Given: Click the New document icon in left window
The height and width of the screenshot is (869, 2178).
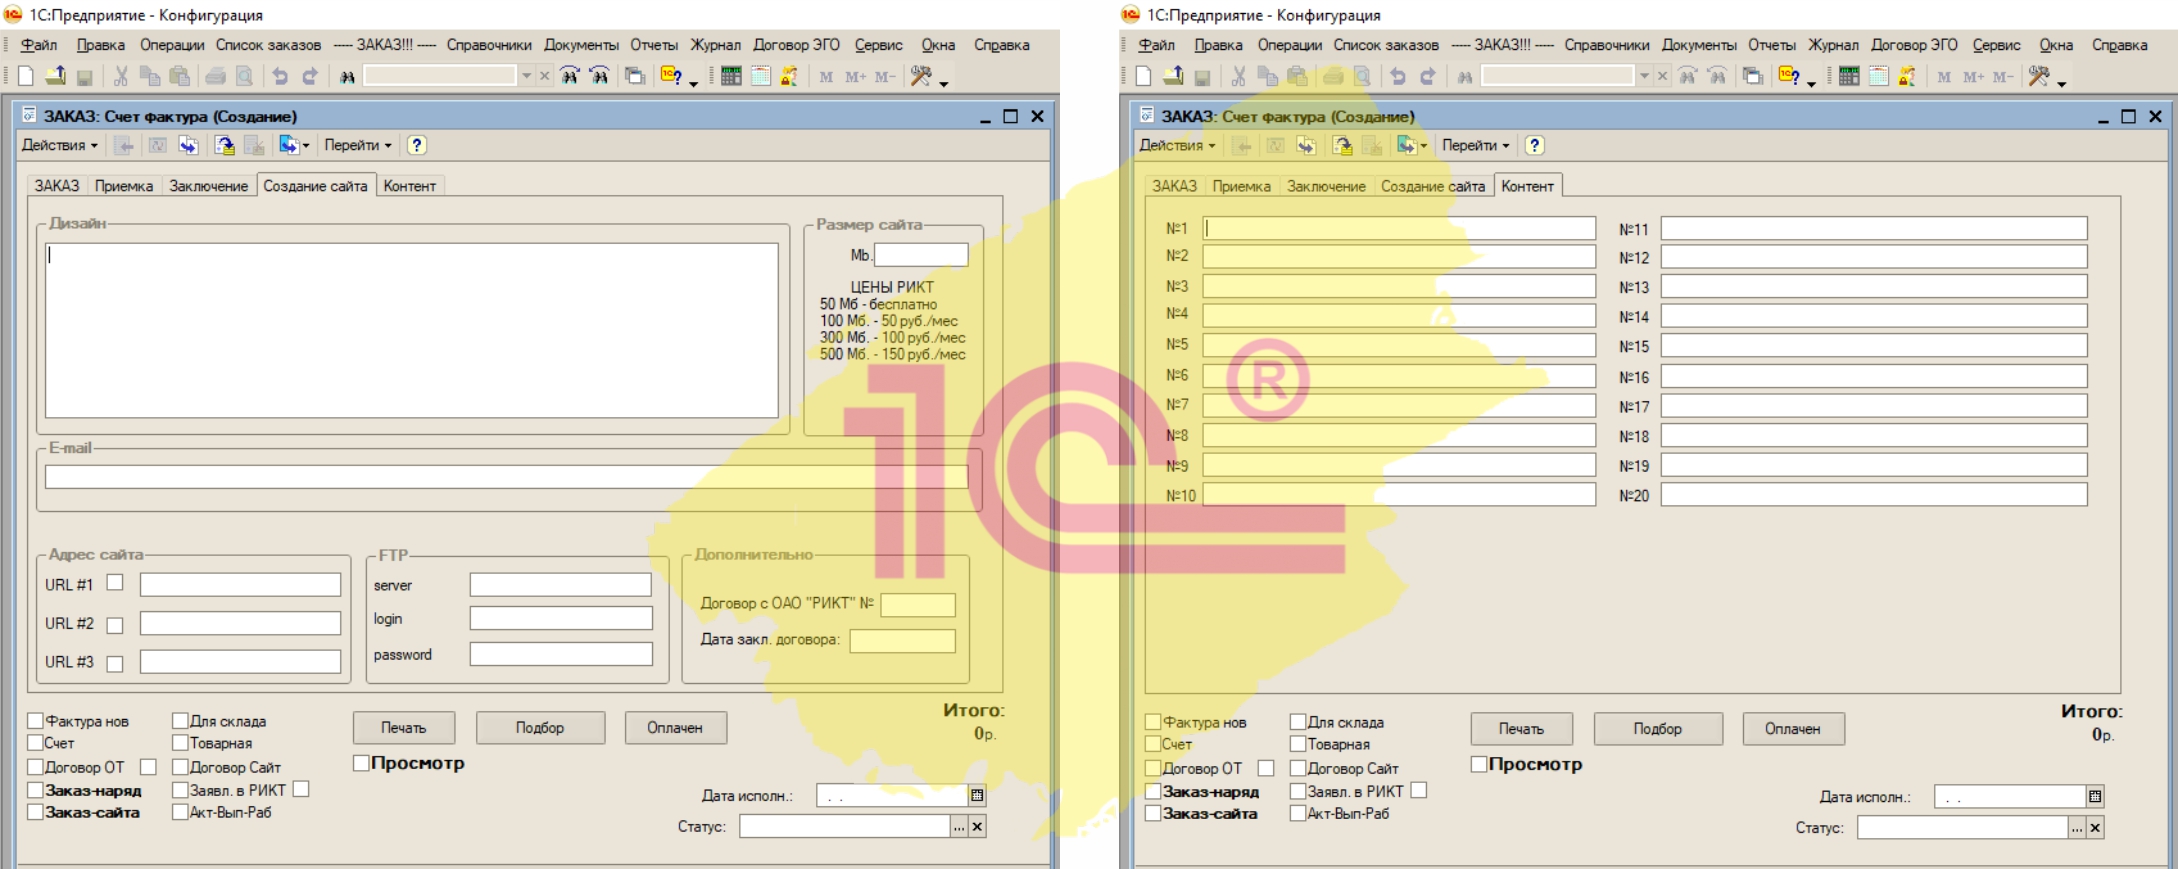Looking at the screenshot, I should click(26, 76).
